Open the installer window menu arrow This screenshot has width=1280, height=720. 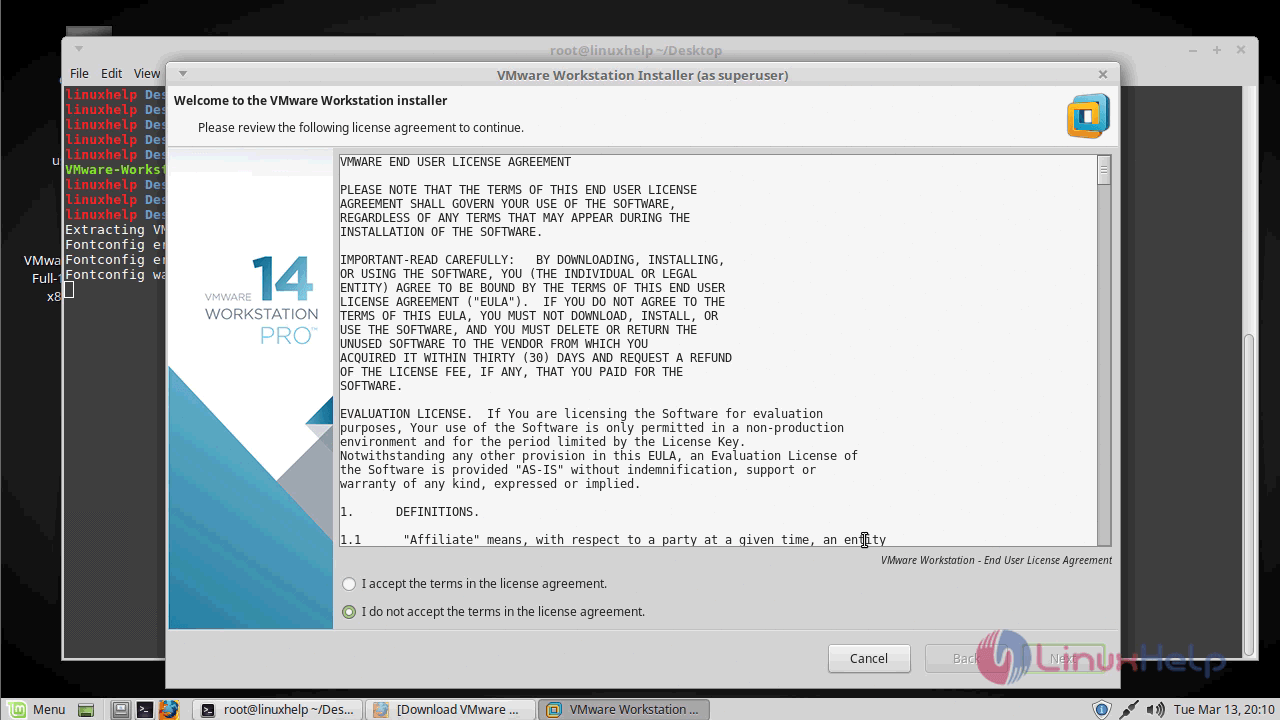[183, 73]
